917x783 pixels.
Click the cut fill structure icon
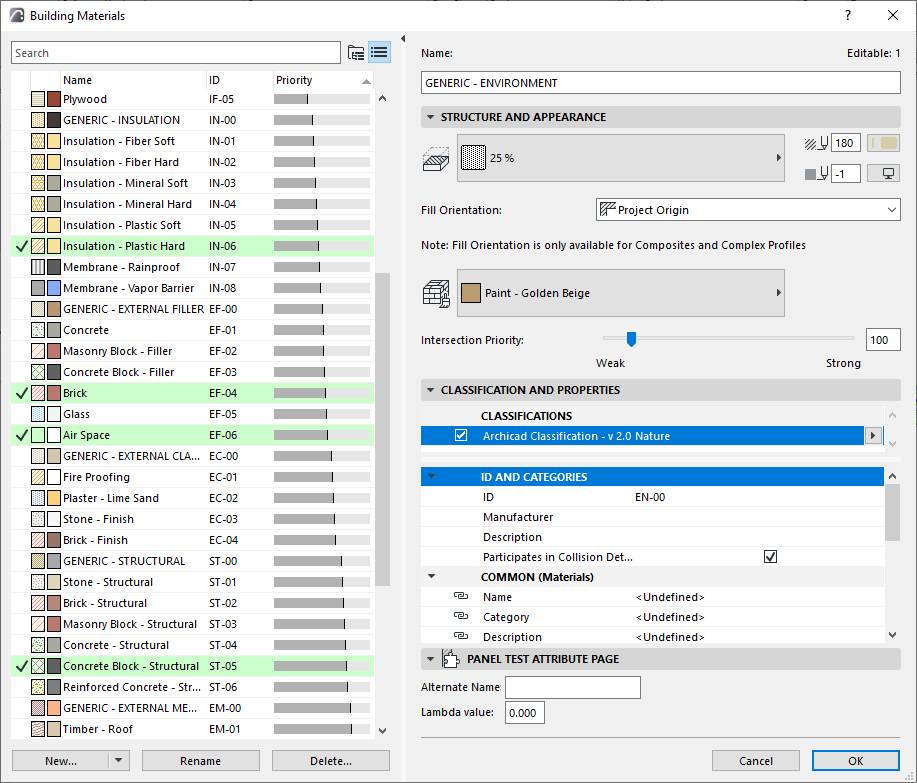436,158
